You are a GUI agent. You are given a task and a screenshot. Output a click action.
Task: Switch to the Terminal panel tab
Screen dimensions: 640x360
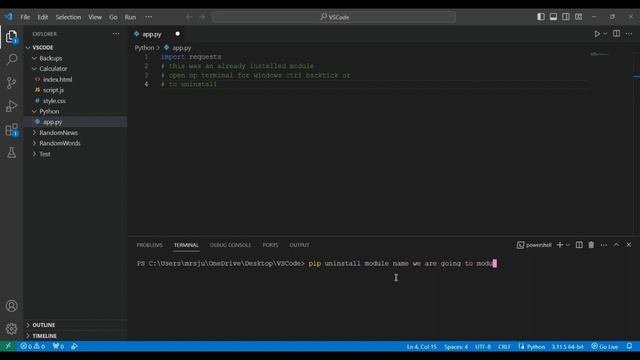click(x=186, y=245)
